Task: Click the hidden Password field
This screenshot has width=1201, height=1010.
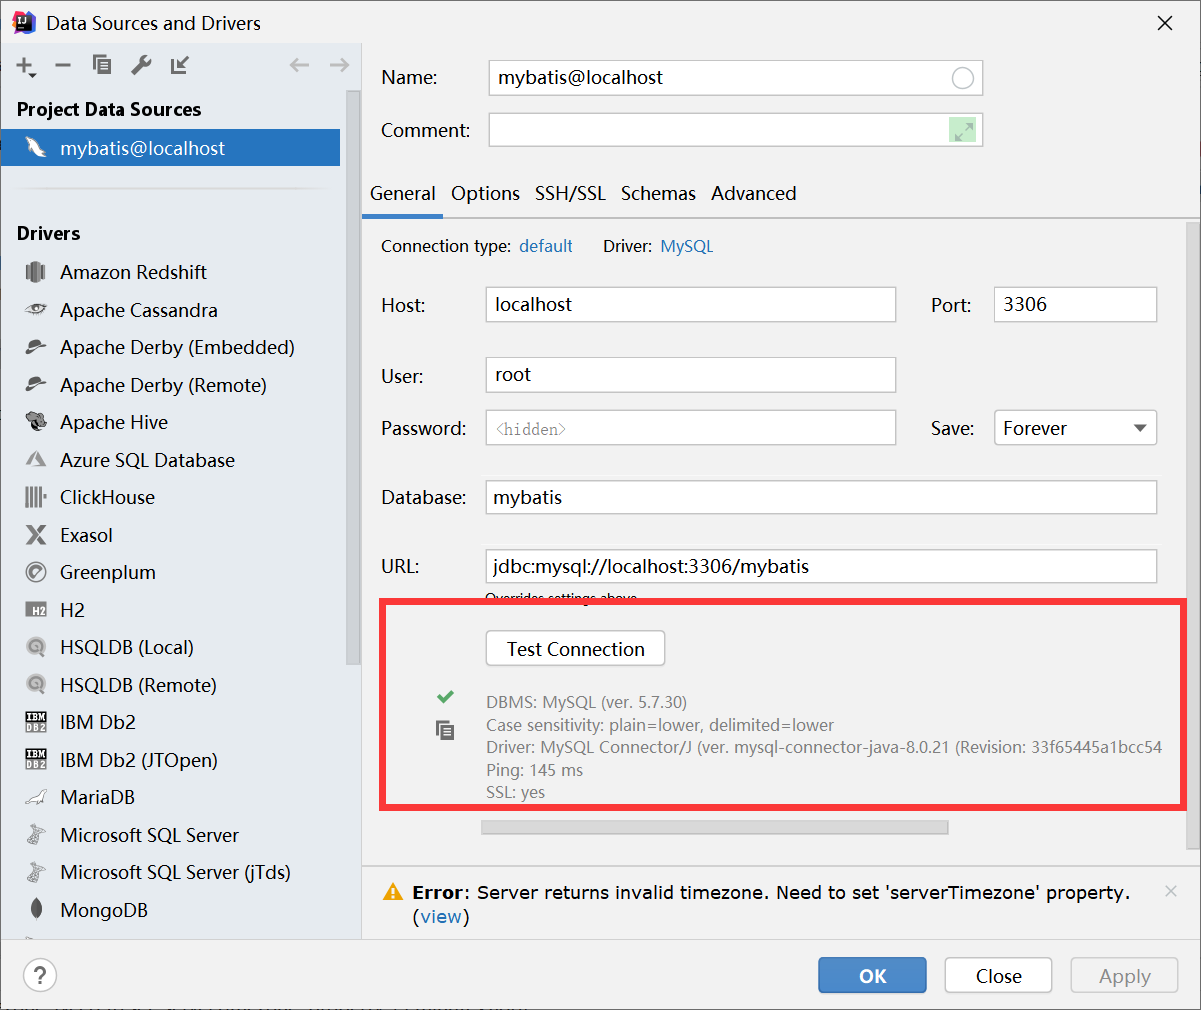Action: [x=690, y=428]
